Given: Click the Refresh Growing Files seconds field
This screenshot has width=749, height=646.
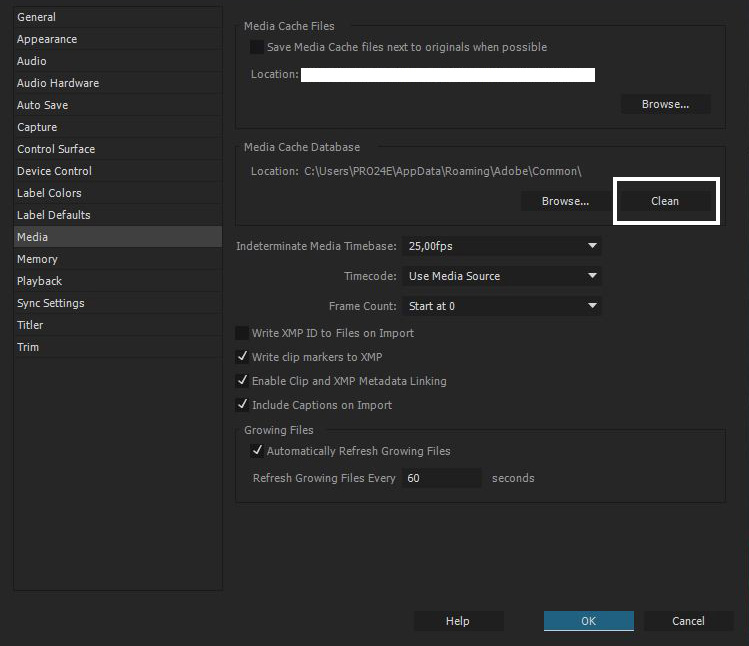Looking at the screenshot, I should coord(442,478).
